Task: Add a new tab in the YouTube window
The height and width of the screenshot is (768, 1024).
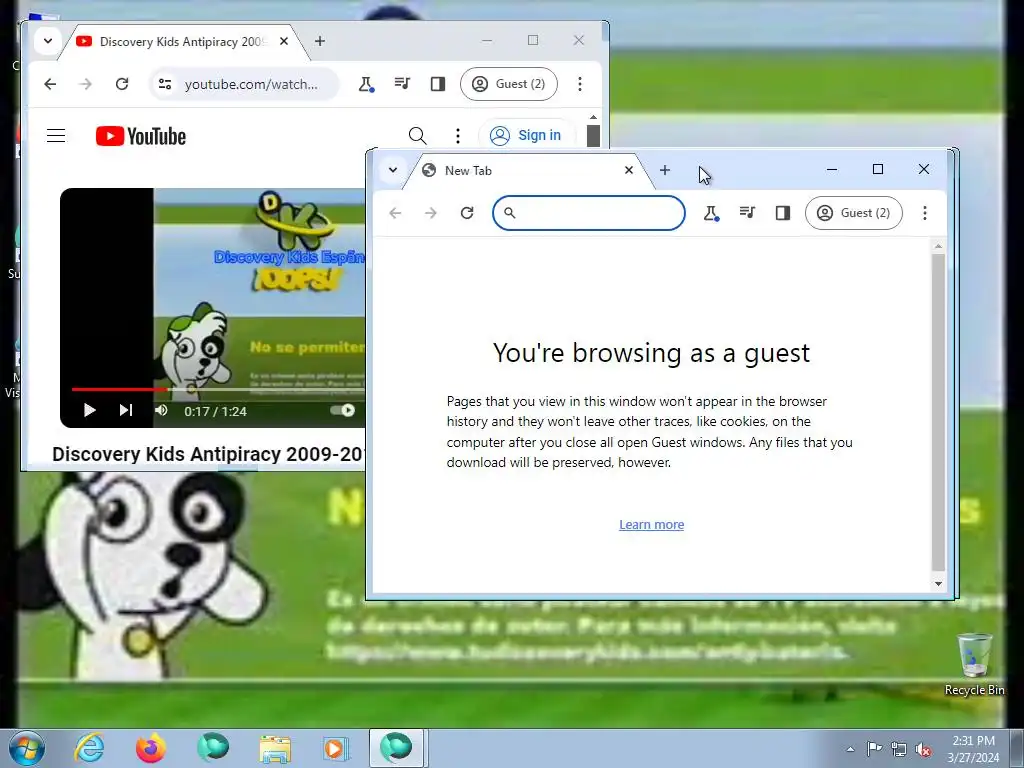Action: click(320, 41)
